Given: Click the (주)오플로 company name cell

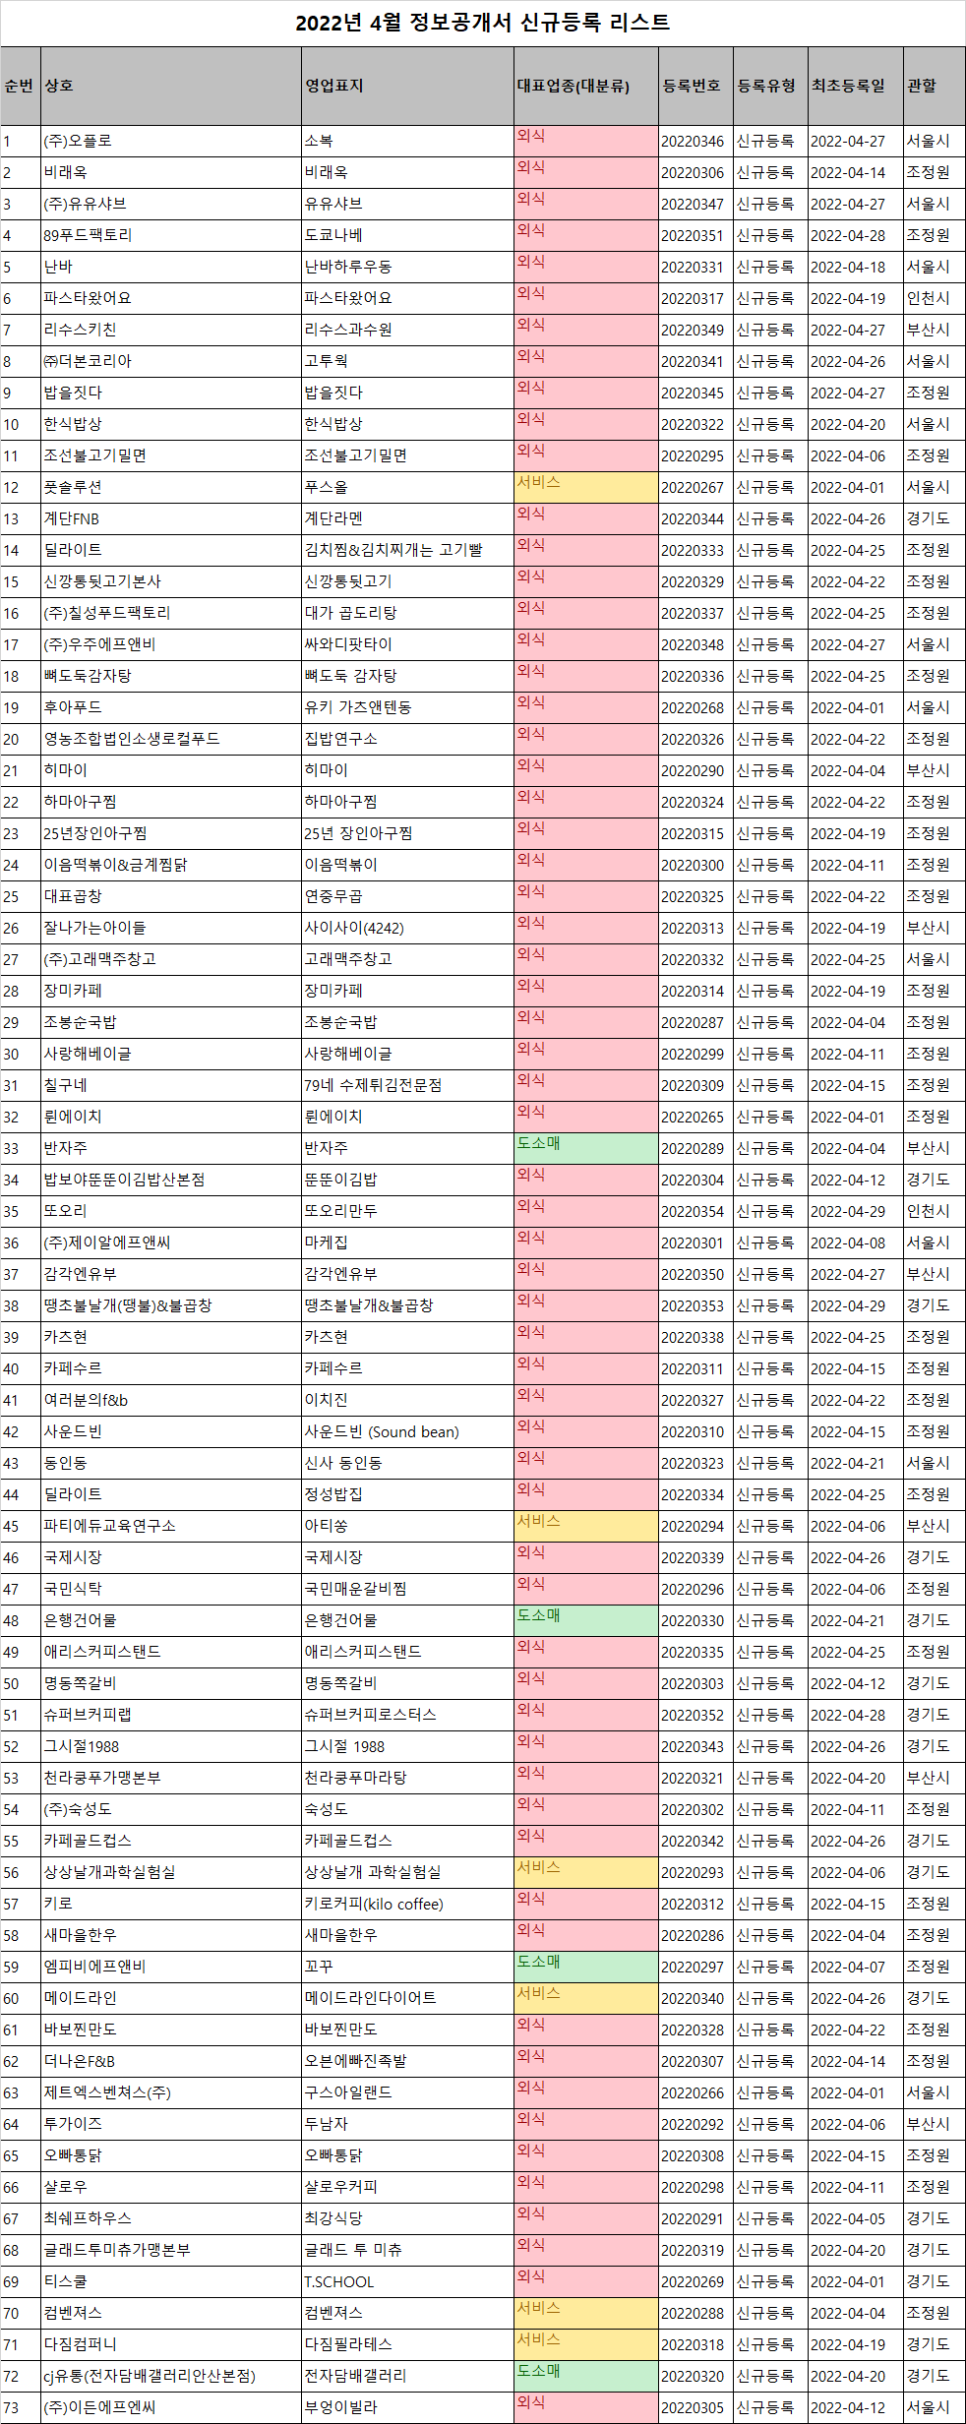Looking at the screenshot, I should (171, 141).
